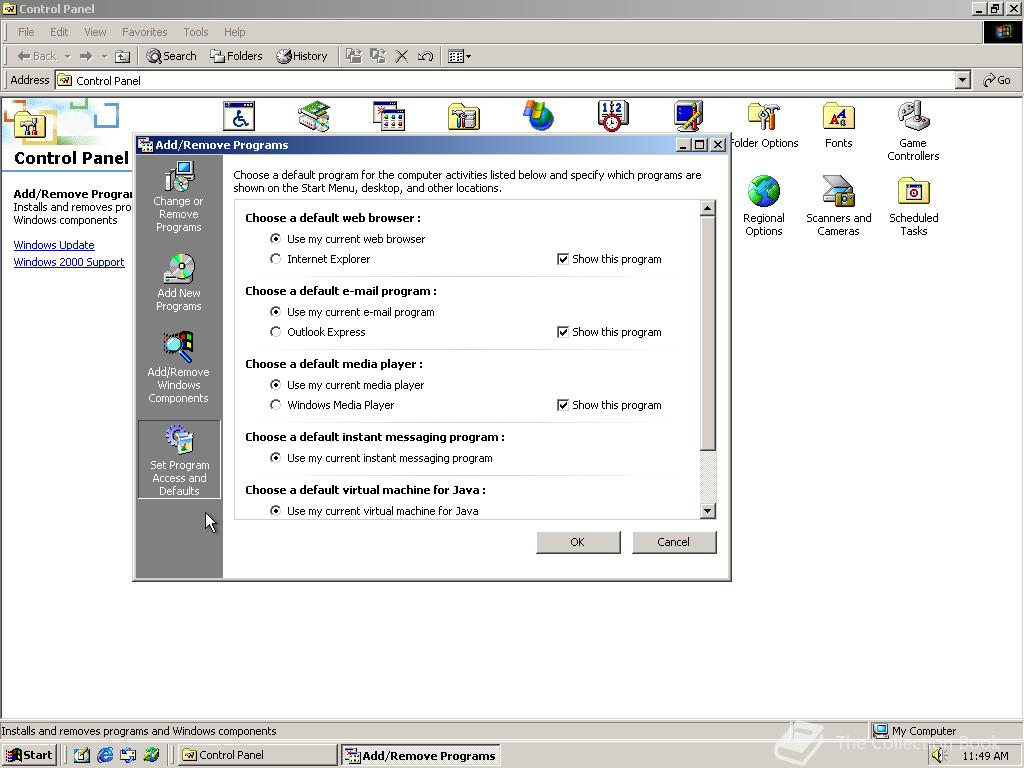Click the defaults list vertical scrollbar thumb
This screenshot has height=768, width=1024.
(708, 333)
